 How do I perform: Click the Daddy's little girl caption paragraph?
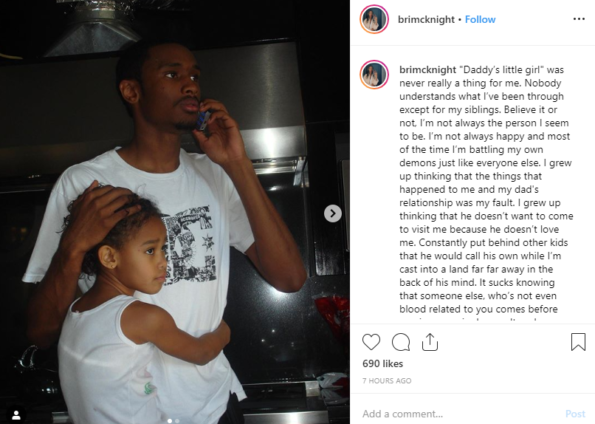tap(486, 189)
